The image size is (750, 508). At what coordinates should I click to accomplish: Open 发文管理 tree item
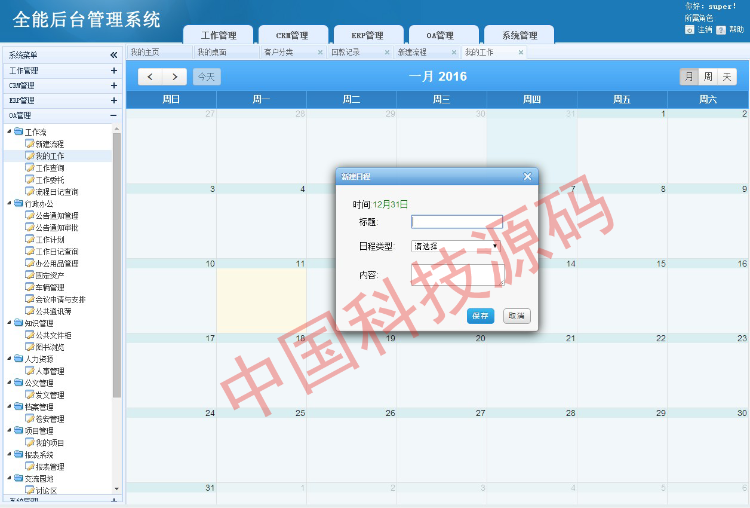point(50,395)
